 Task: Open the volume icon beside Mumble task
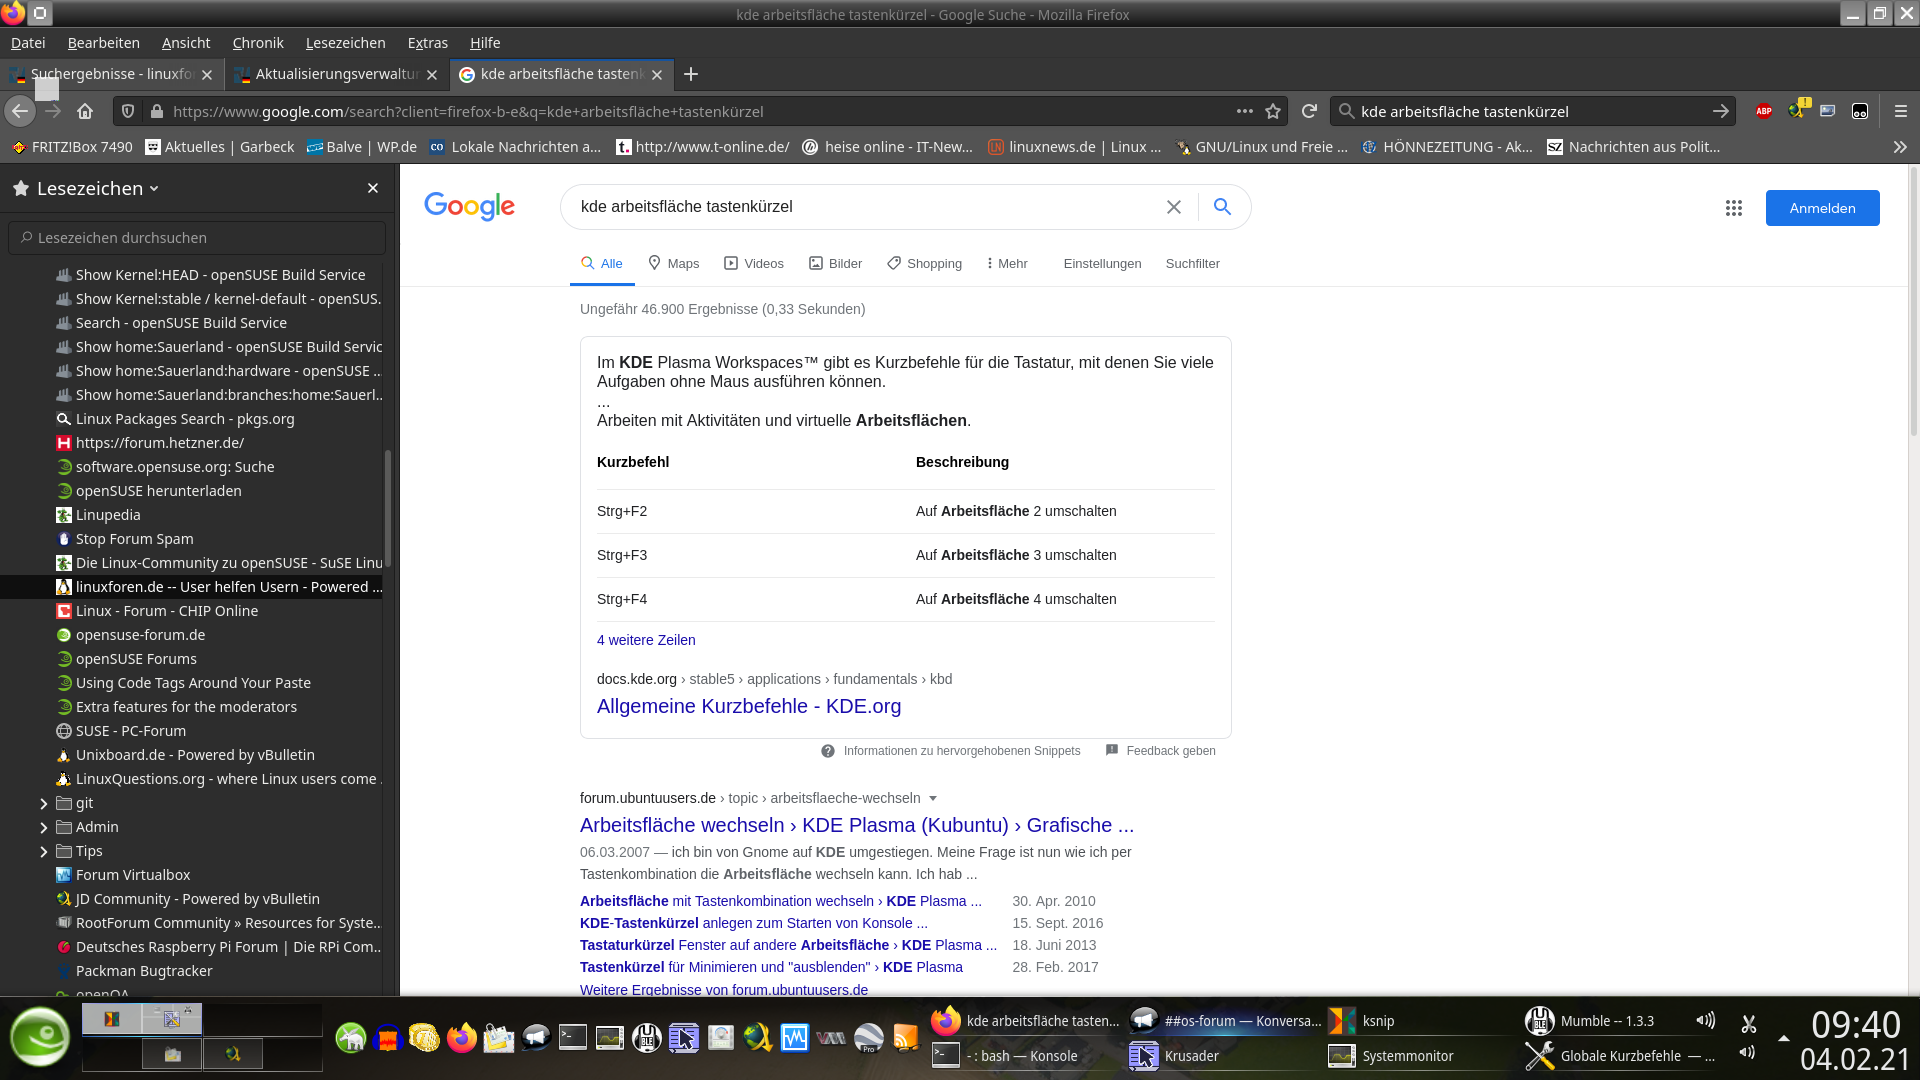coord(1706,1021)
